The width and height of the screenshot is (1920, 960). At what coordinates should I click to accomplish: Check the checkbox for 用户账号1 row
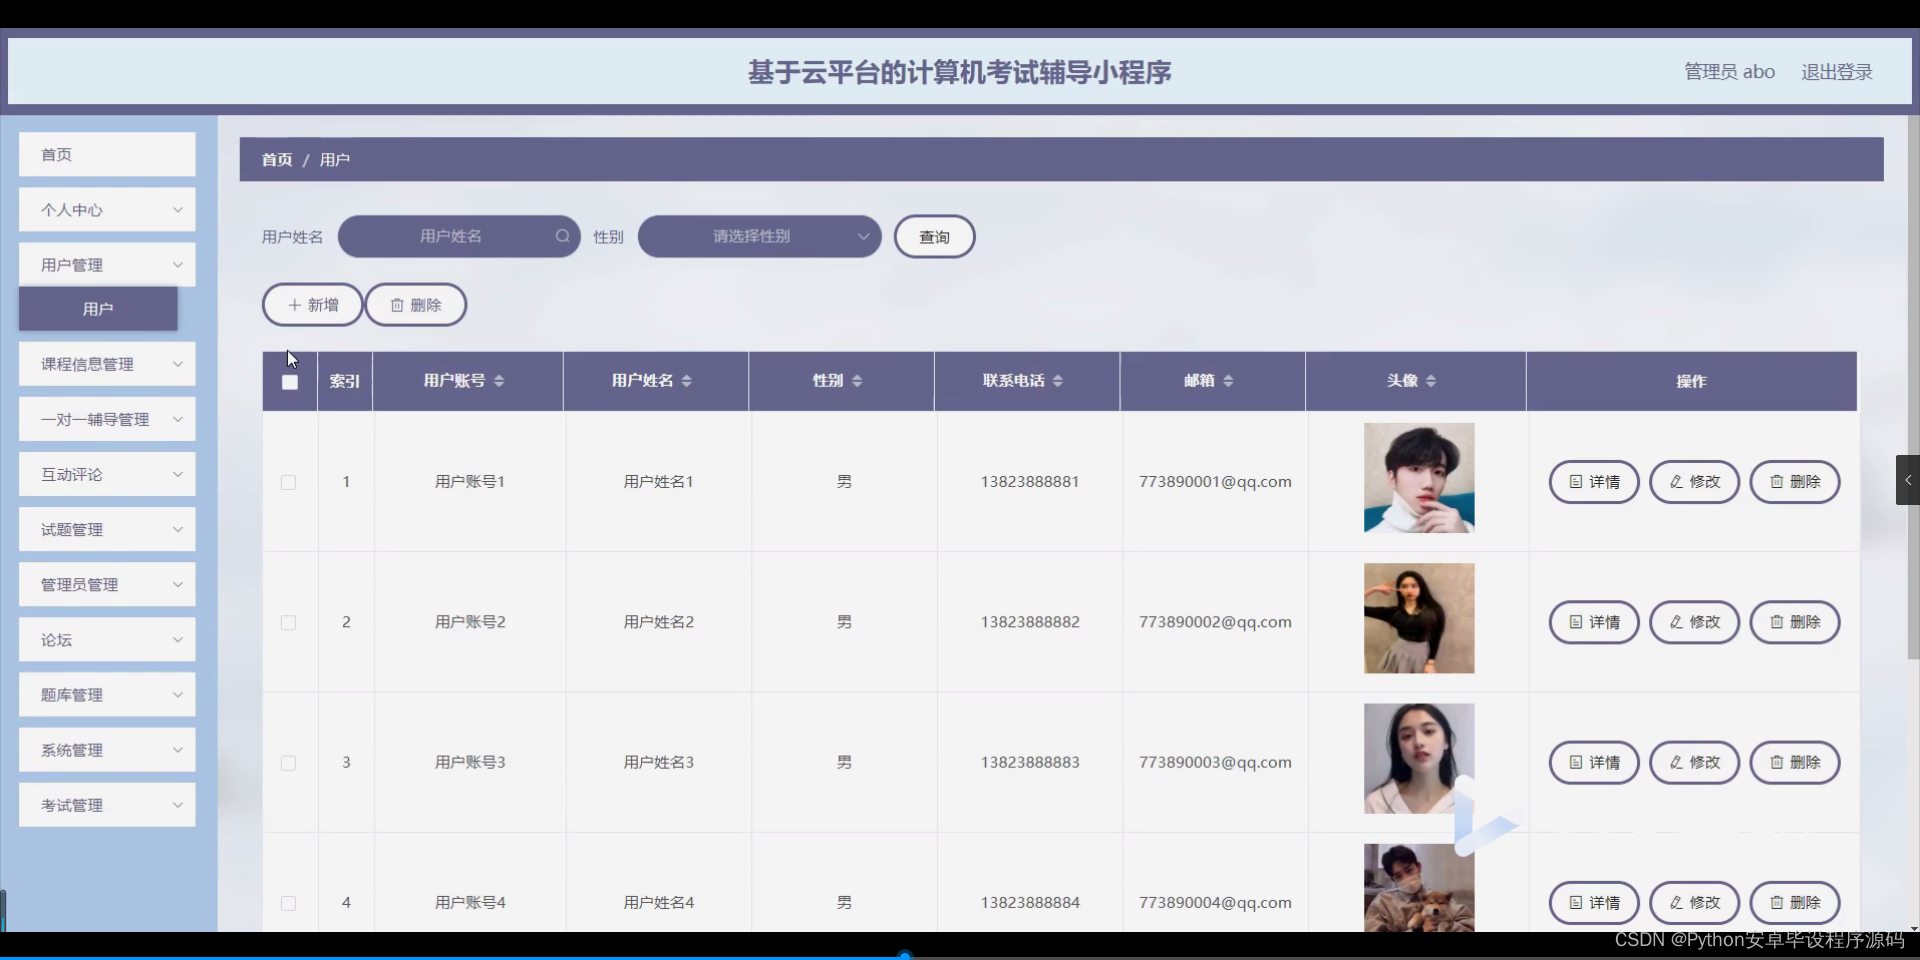288,483
